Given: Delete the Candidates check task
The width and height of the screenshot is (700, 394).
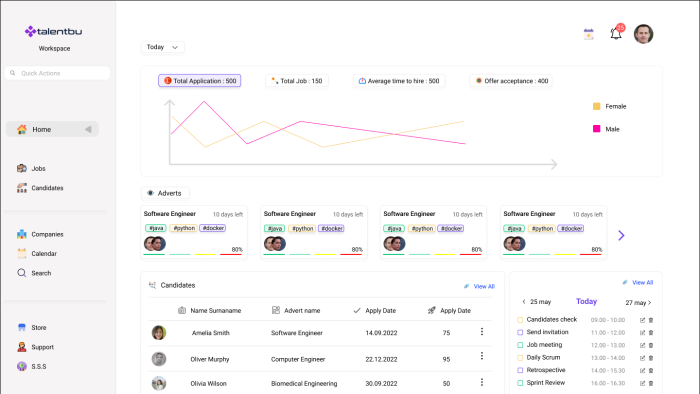Looking at the screenshot, I should pos(651,320).
